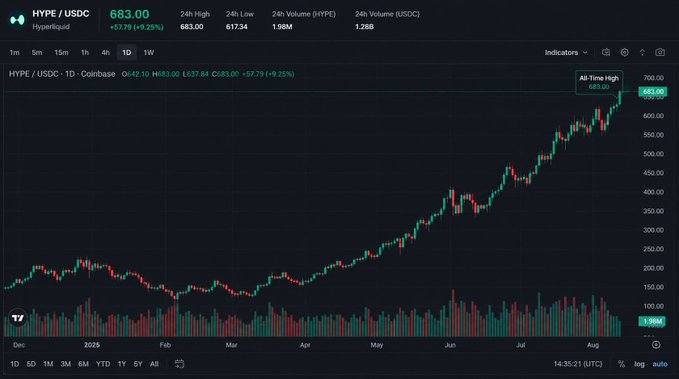Take a chart snapshot with camera icon
The width and height of the screenshot is (679, 379).
660,52
